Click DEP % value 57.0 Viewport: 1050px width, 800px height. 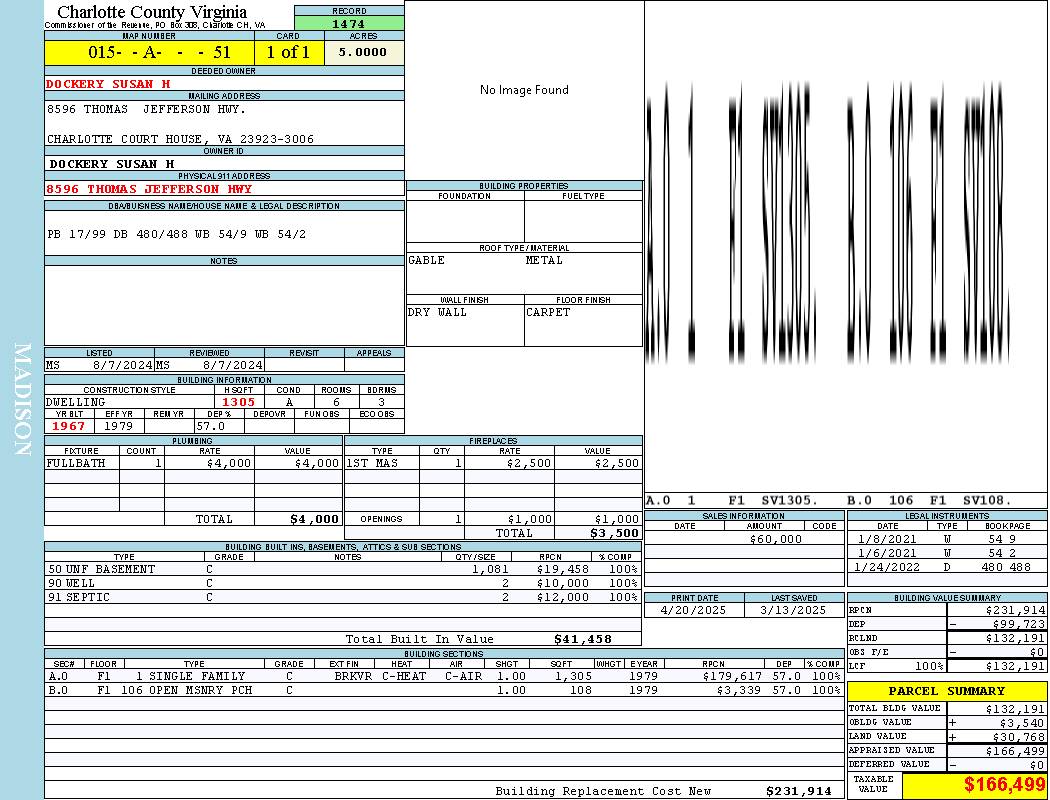point(210,426)
